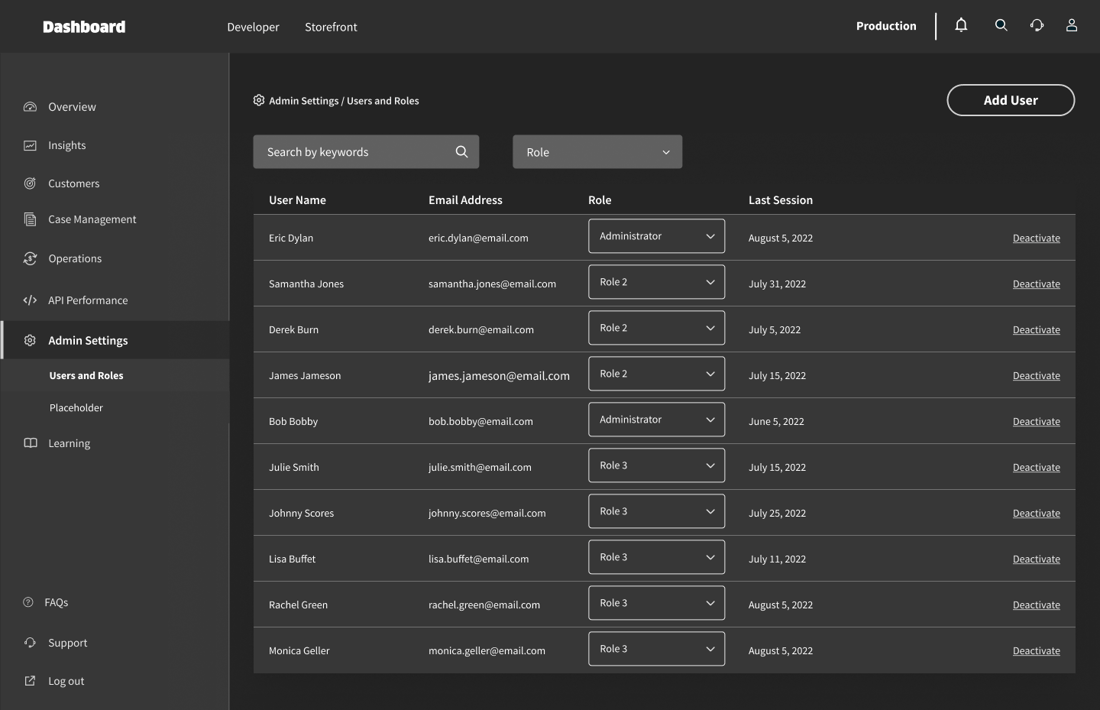Deactivate Samantha Jones's account
Image resolution: width=1100 pixels, height=710 pixels.
pos(1036,283)
